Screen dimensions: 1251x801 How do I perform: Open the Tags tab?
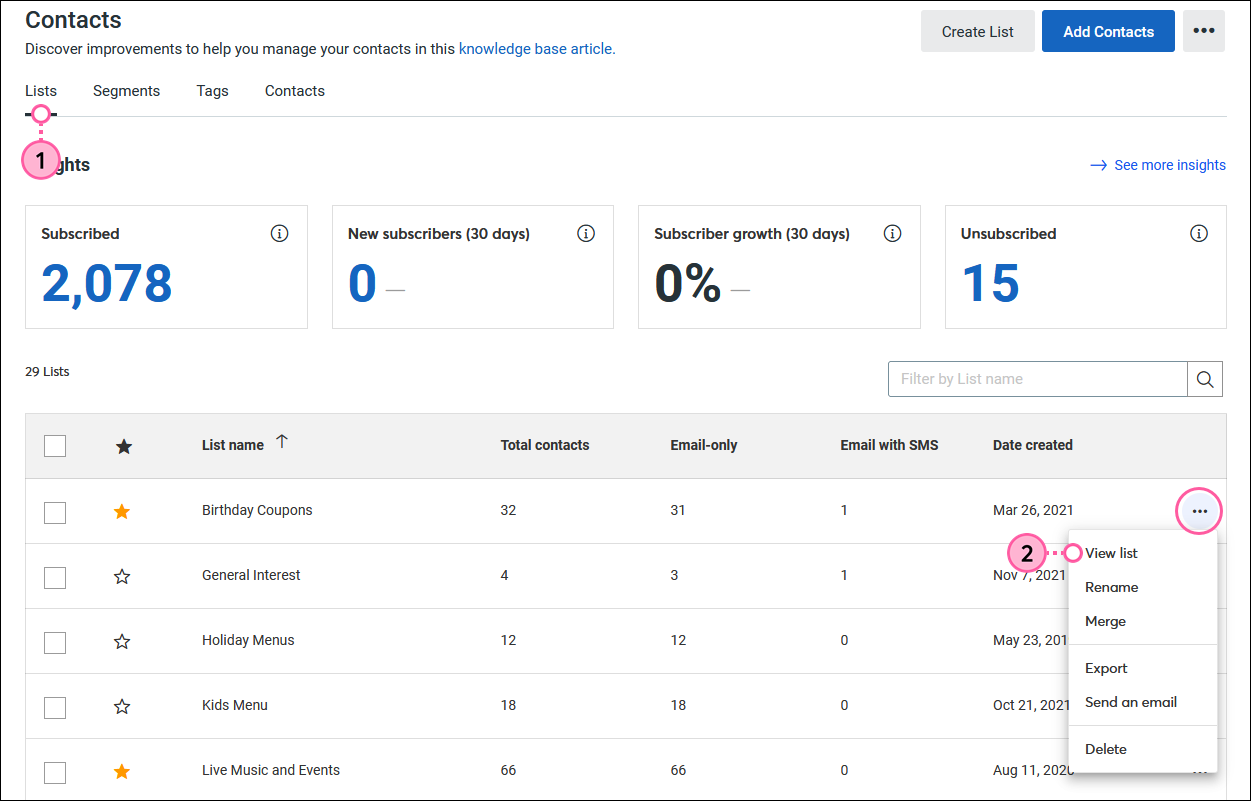pos(212,91)
